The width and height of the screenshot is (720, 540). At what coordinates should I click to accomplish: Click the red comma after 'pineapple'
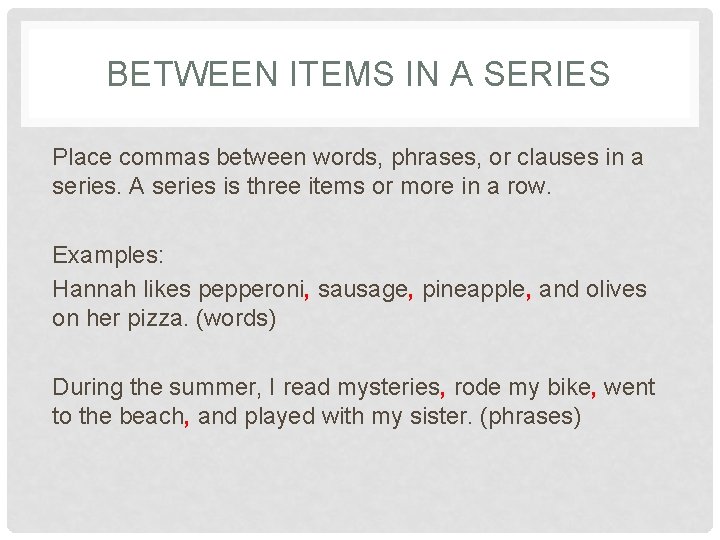529,296
